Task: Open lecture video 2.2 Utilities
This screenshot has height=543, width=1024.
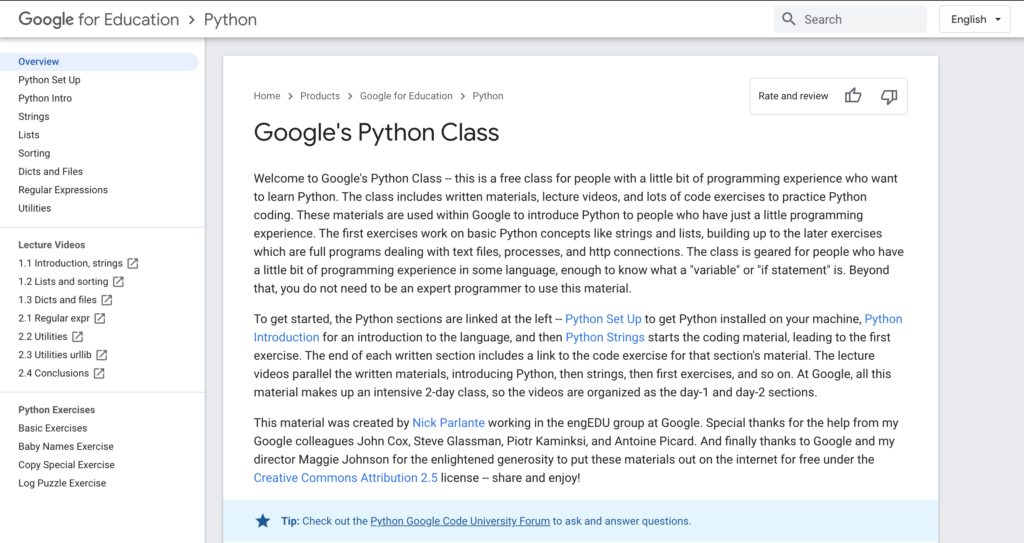Action: click(x=42, y=337)
